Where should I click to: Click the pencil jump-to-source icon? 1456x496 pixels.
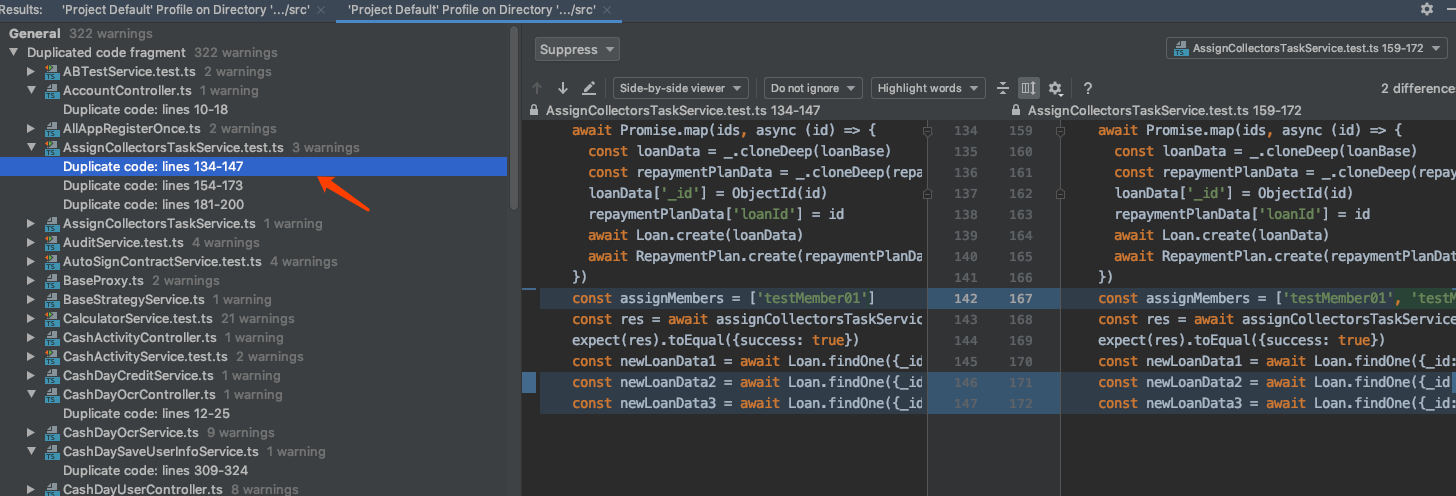[x=589, y=88]
